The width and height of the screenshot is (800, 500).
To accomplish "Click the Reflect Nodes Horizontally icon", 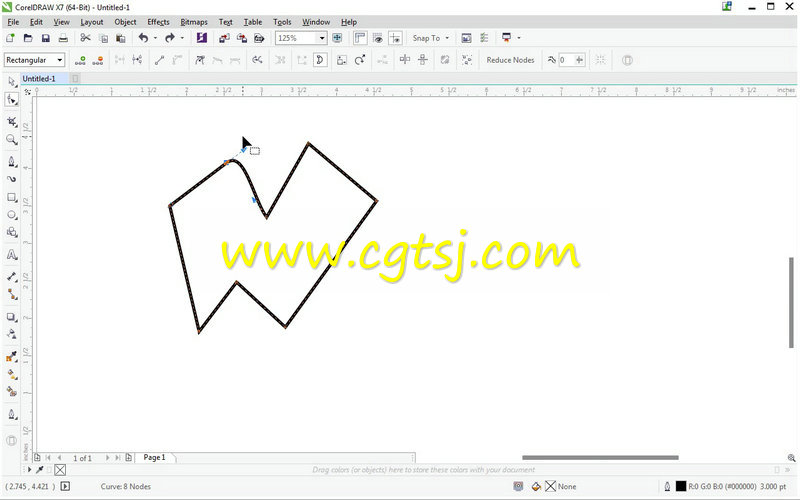I will (x=405, y=60).
